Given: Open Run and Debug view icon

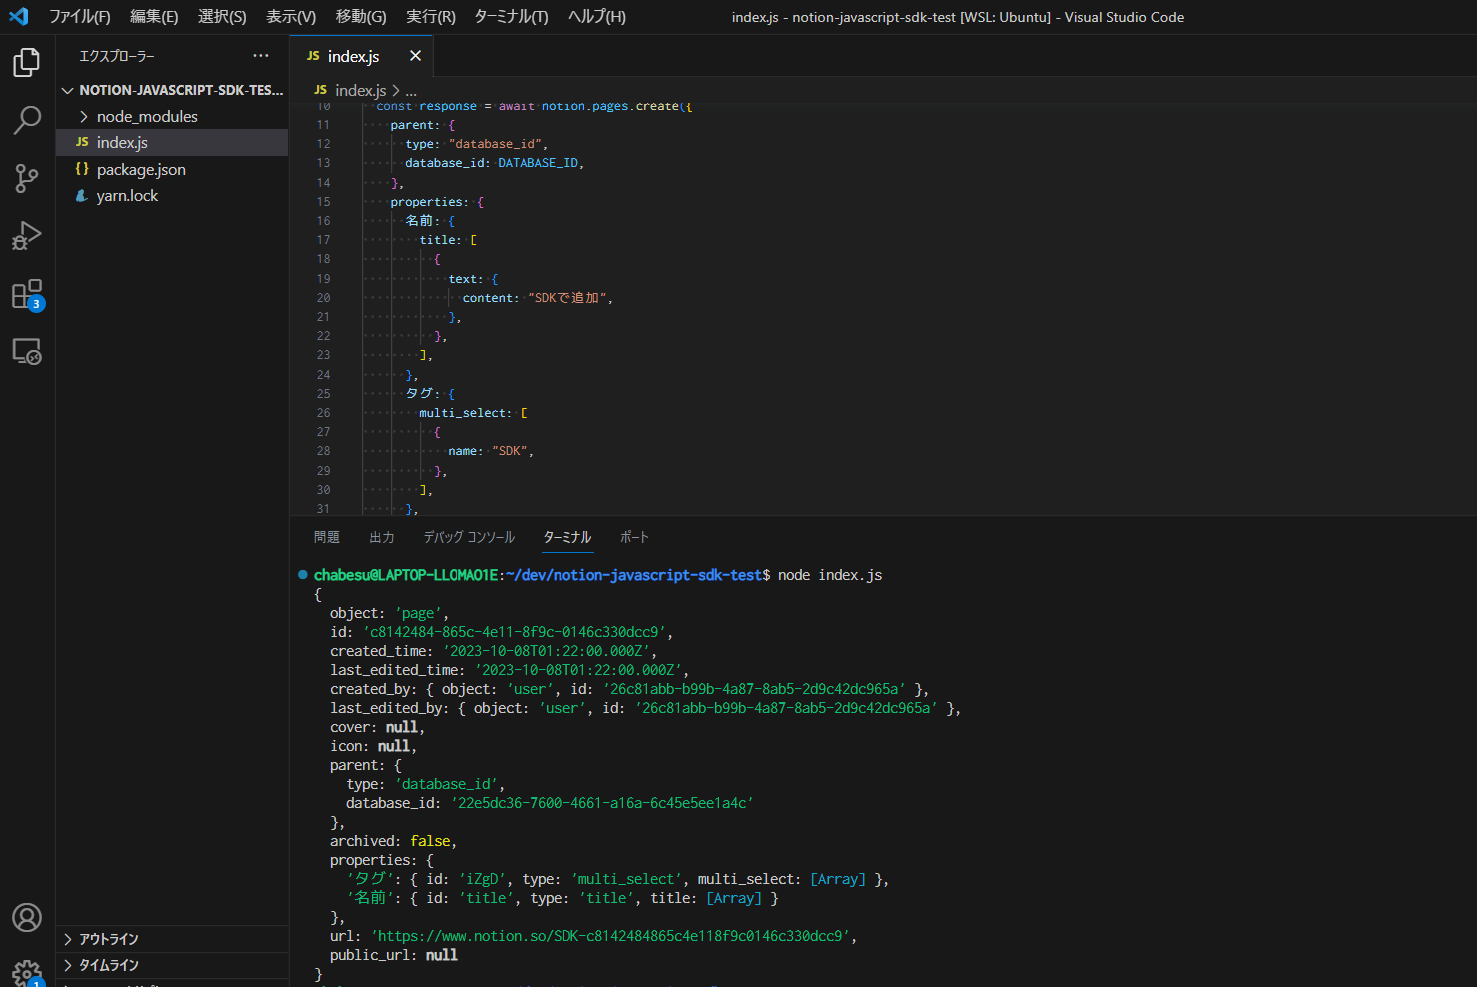Looking at the screenshot, I should [x=27, y=236].
